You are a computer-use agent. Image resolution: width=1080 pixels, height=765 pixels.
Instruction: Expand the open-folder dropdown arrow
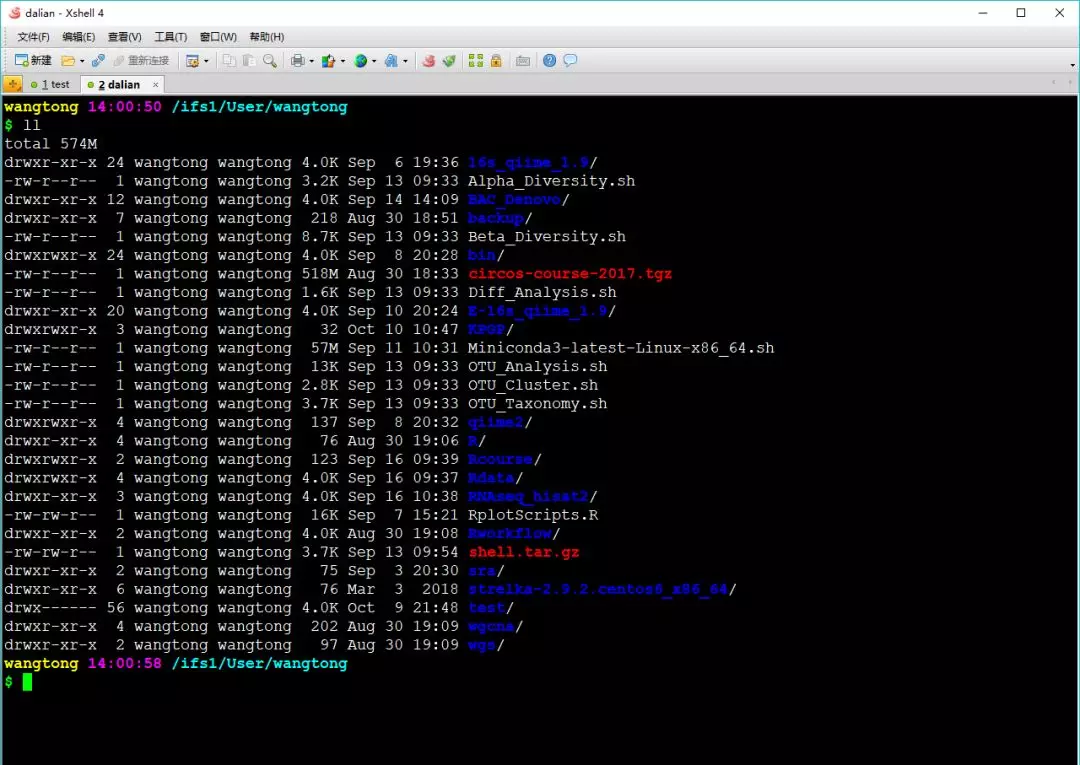point(82,61)
